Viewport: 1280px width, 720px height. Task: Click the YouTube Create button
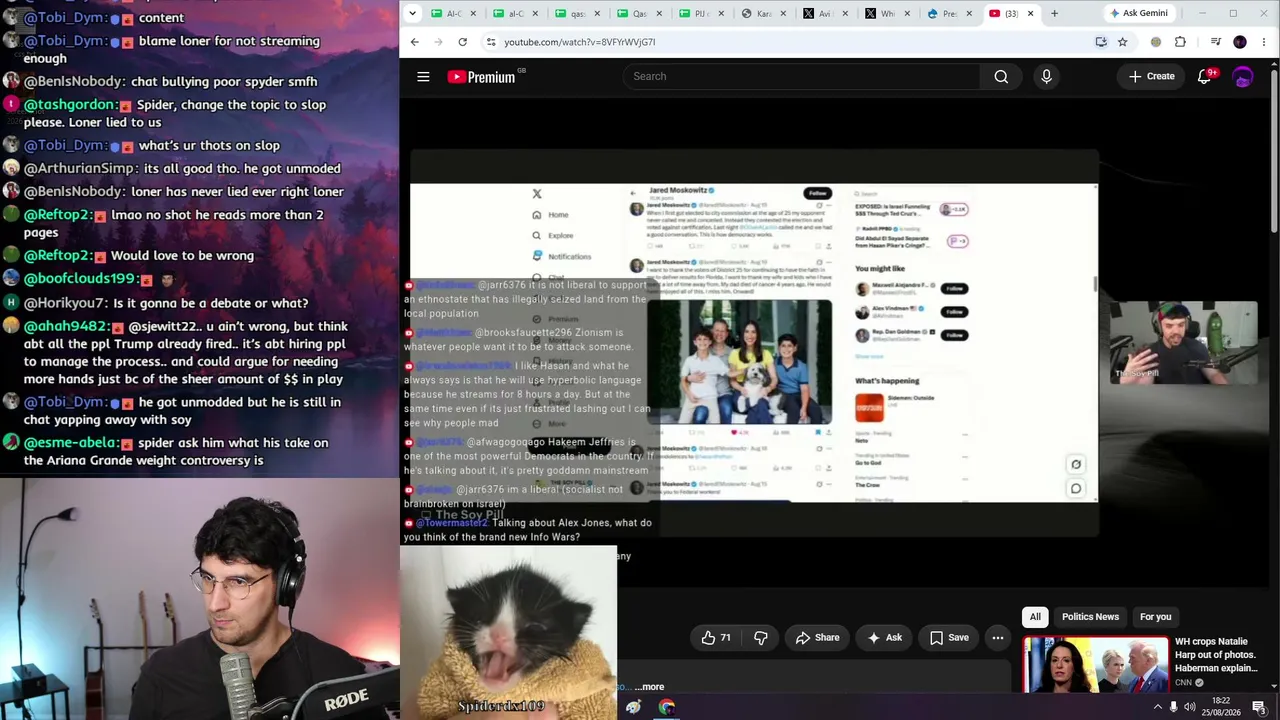[1152, 76]
